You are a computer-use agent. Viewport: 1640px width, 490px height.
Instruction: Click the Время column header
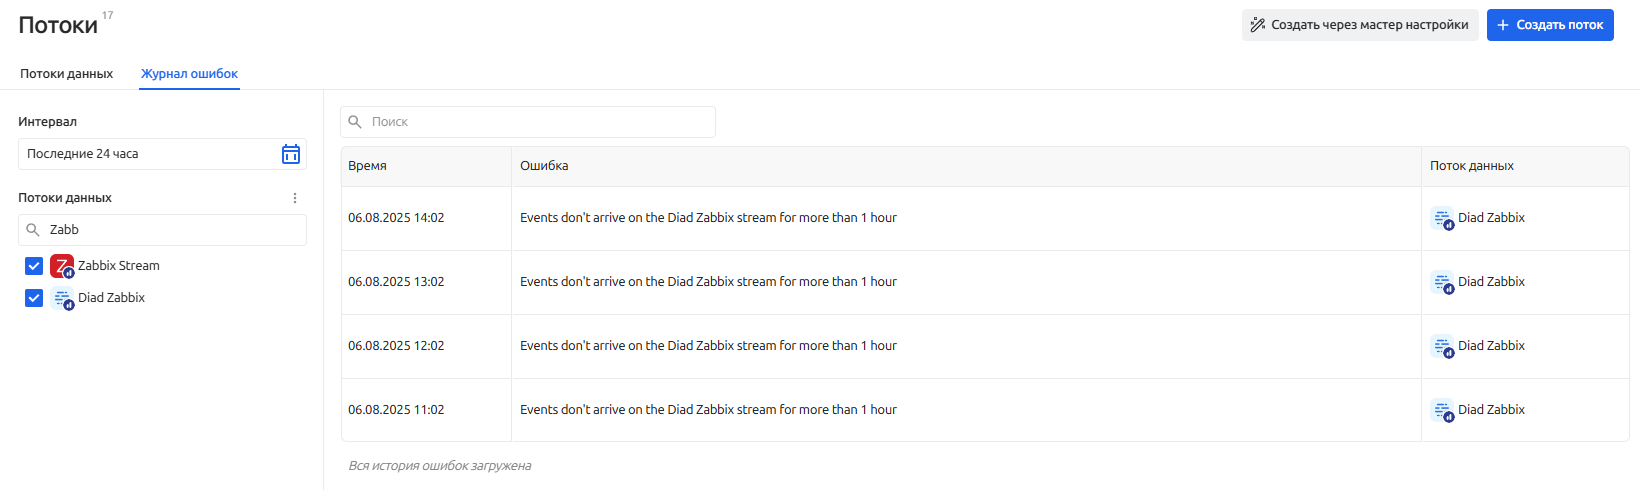click(367, 166)
